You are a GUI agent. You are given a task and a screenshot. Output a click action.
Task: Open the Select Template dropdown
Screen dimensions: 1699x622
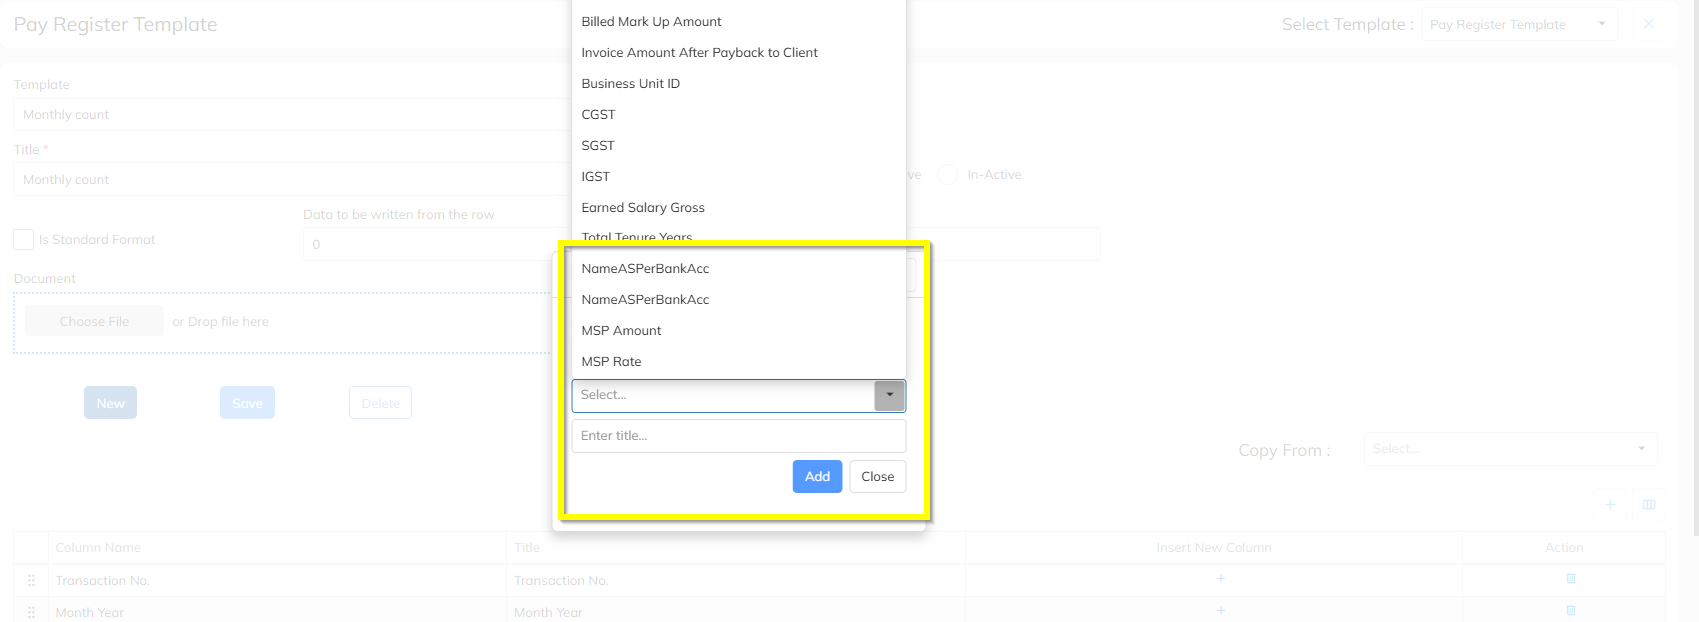(1517, 25)
